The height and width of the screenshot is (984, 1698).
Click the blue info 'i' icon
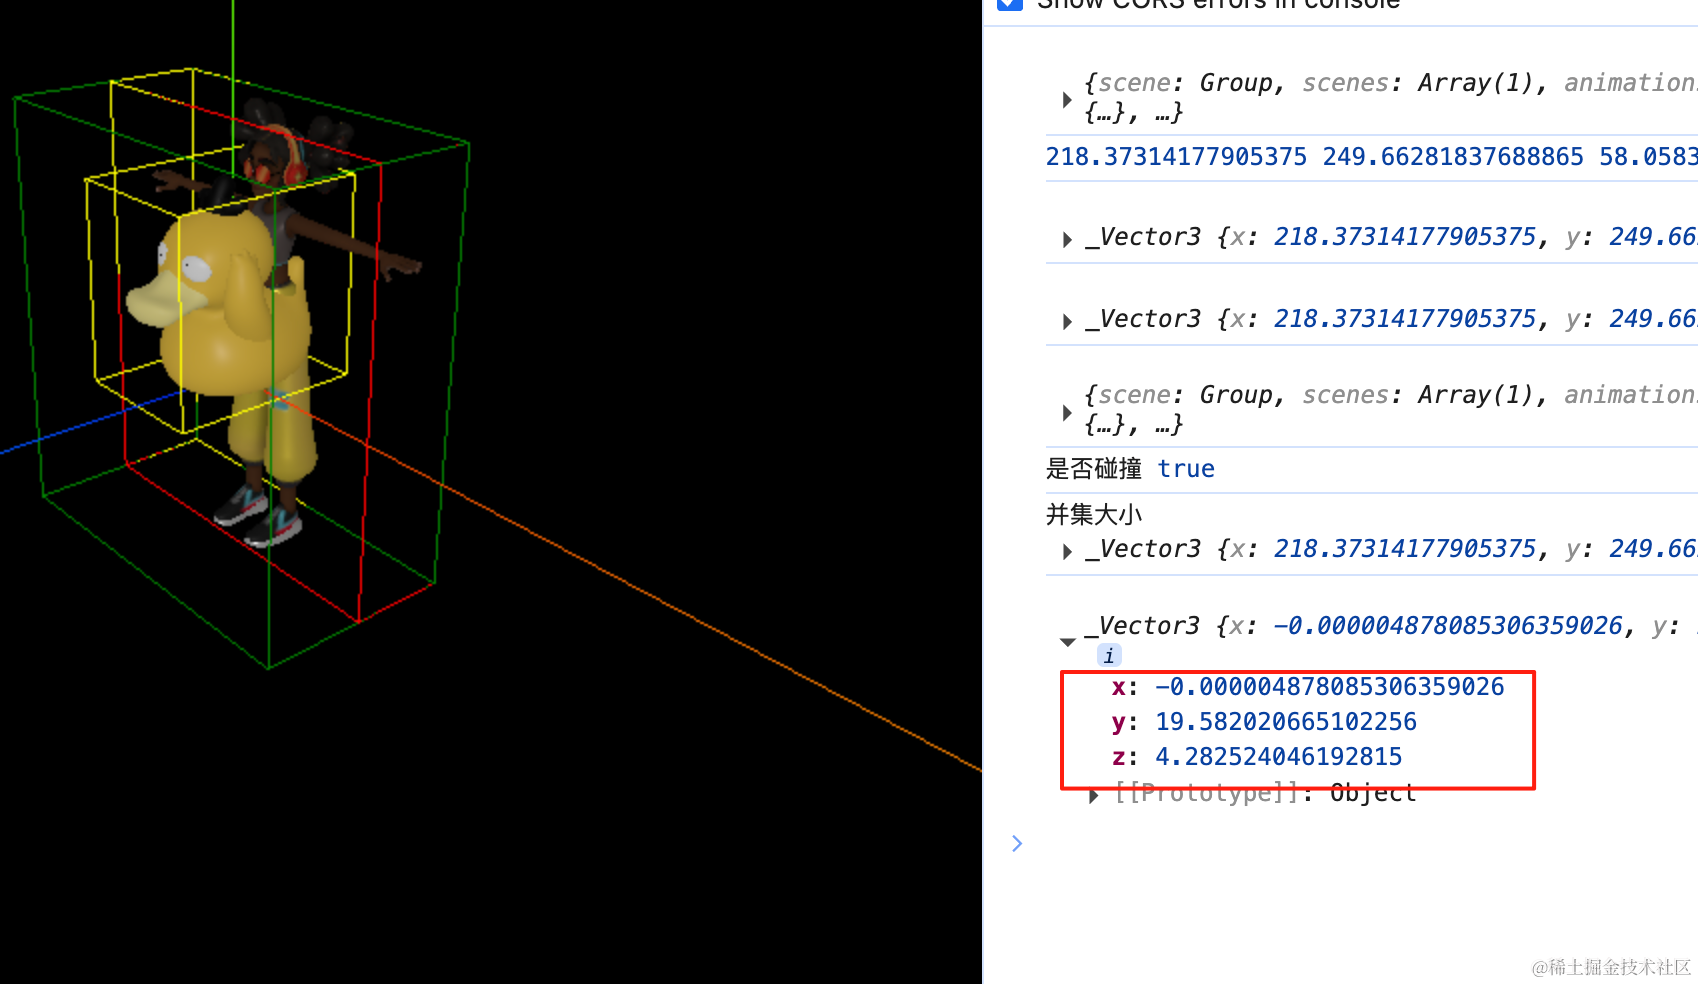click(x=1109, y=656)
